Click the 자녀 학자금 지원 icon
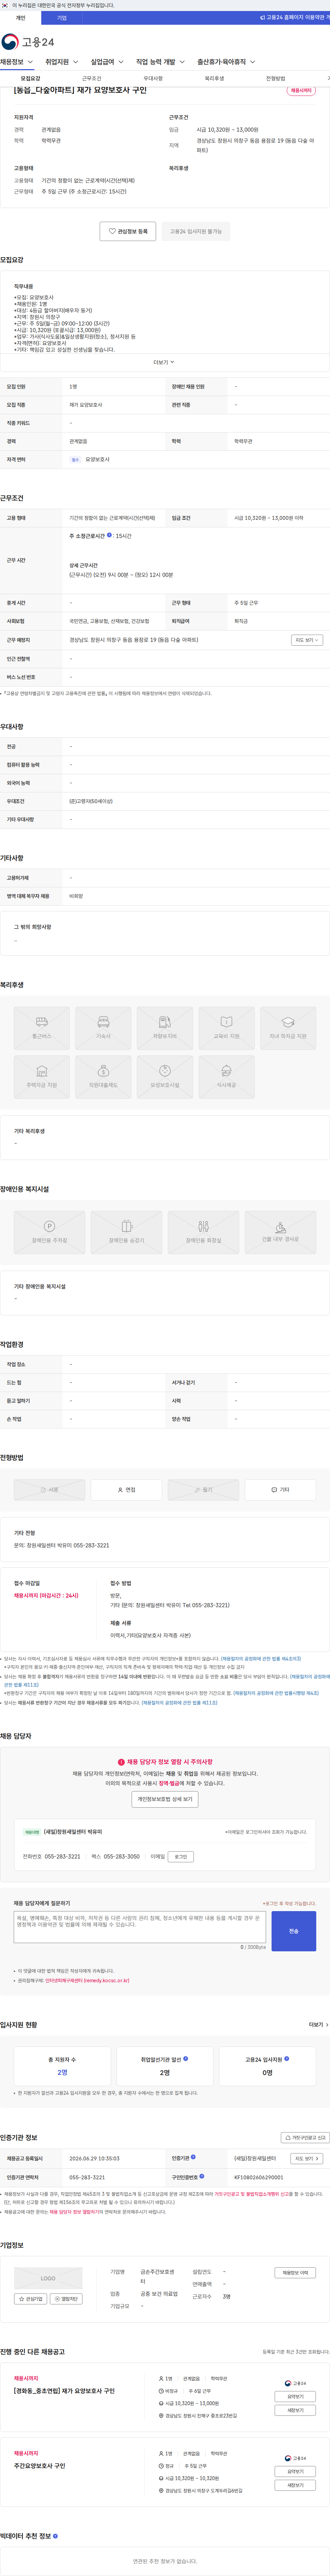This screenshot has height=2576, width=330. pos(288,1028)
